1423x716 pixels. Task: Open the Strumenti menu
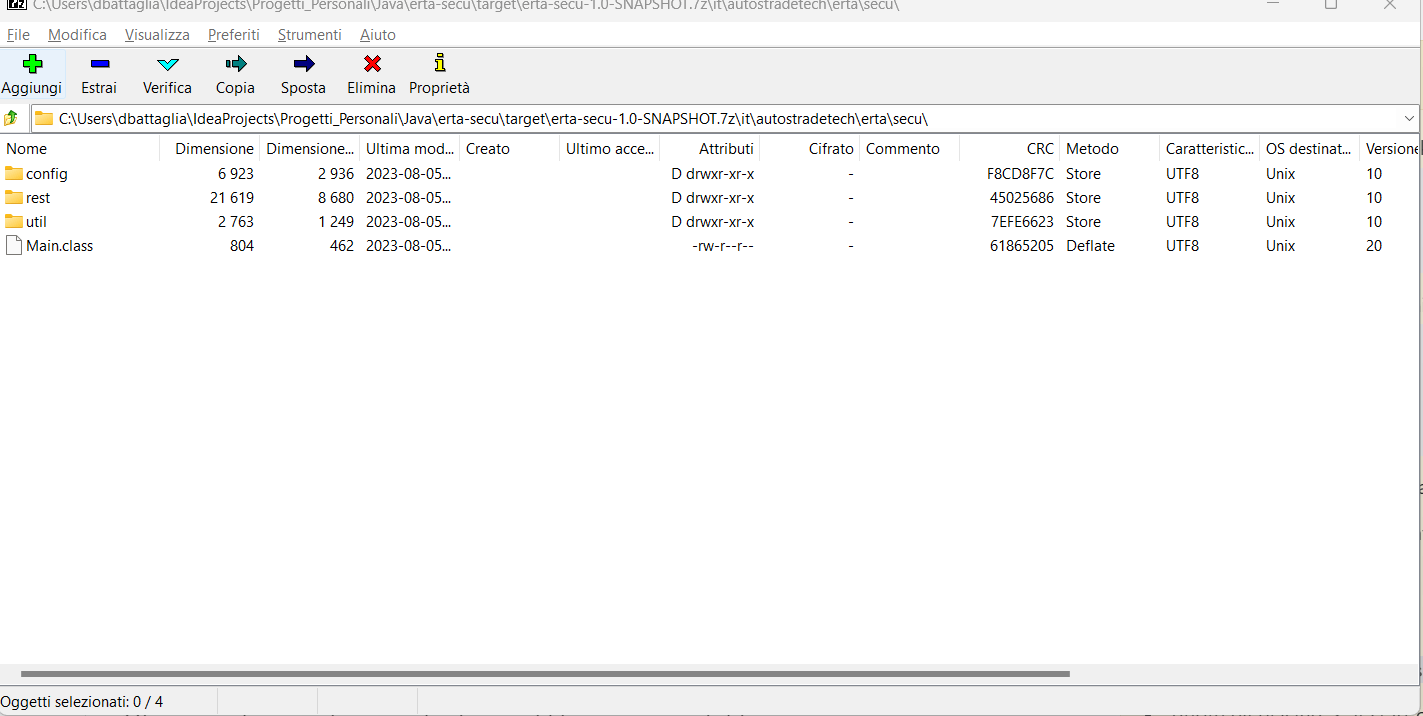(x=309, y=34)
